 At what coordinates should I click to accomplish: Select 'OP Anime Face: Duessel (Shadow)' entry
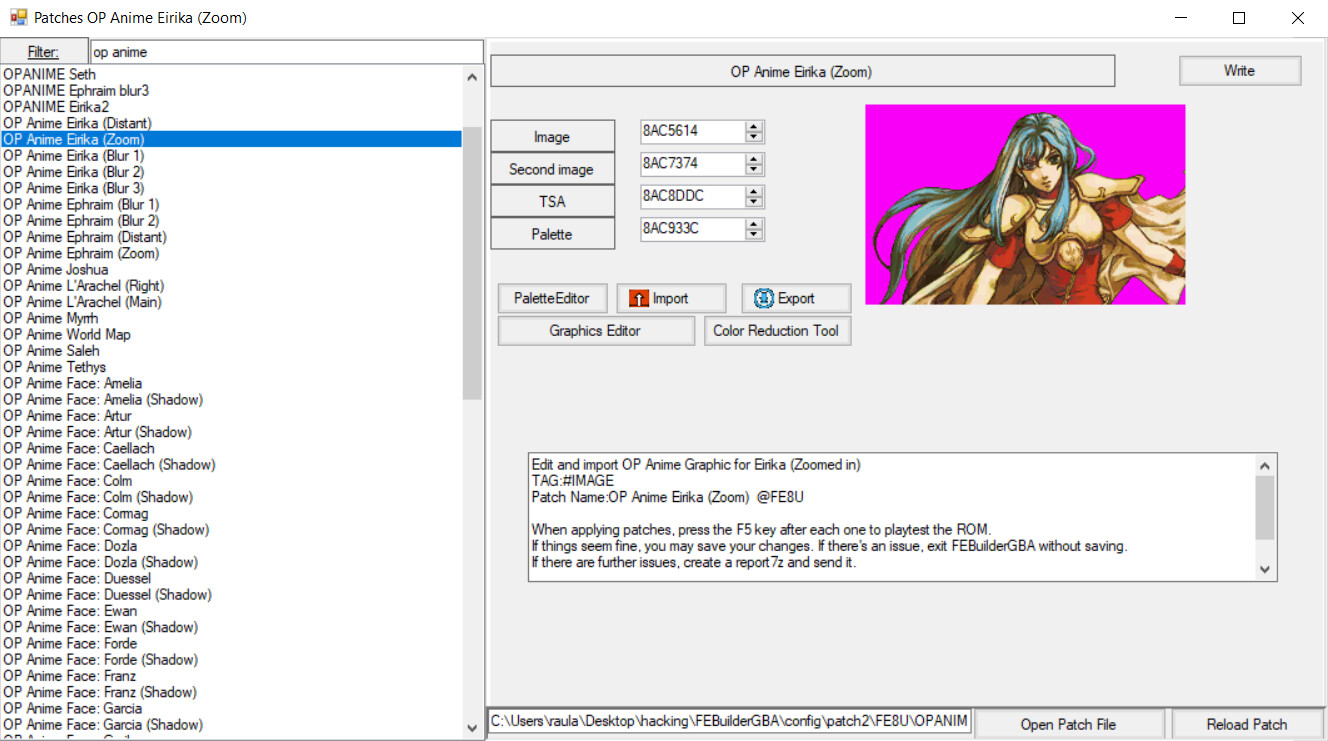(x=232, y=595)
